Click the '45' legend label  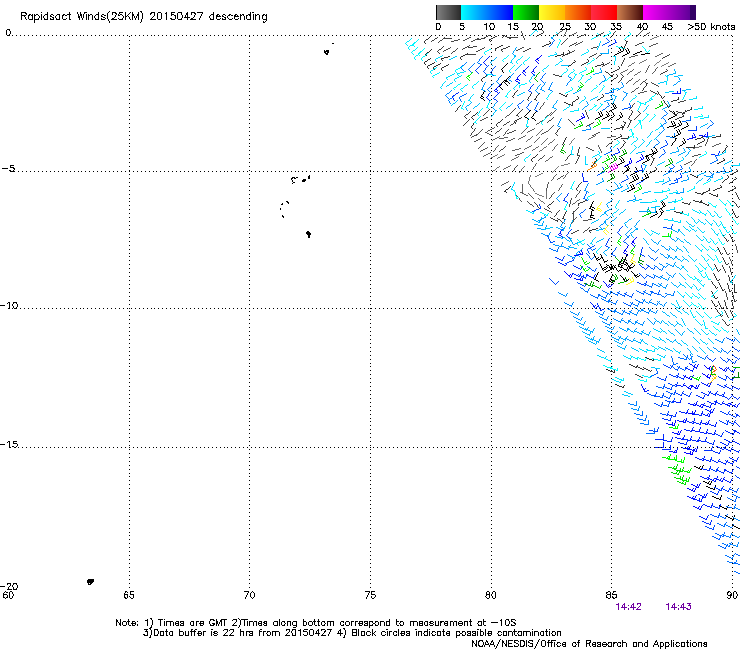click(667, 27)
